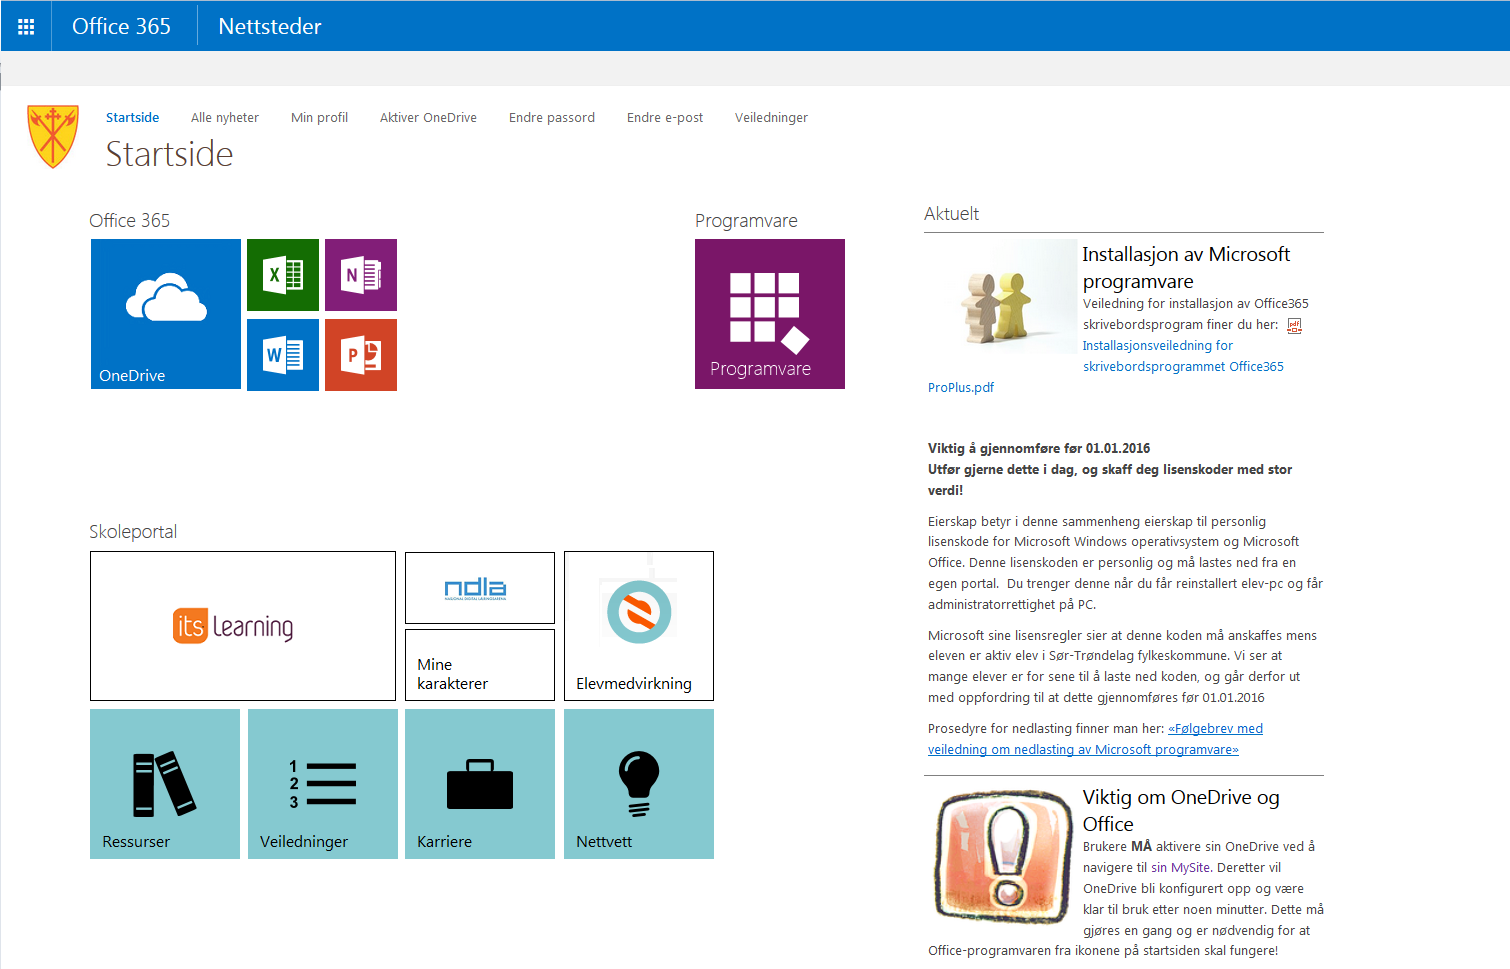
Task: Open the Programvare tile
Action: point(770,314)
